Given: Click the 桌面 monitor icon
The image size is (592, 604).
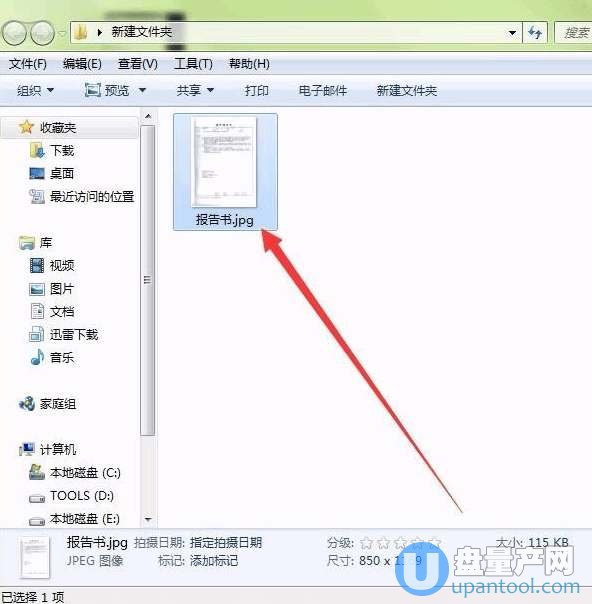Looking at the screenshot, I should coord(37,174).
